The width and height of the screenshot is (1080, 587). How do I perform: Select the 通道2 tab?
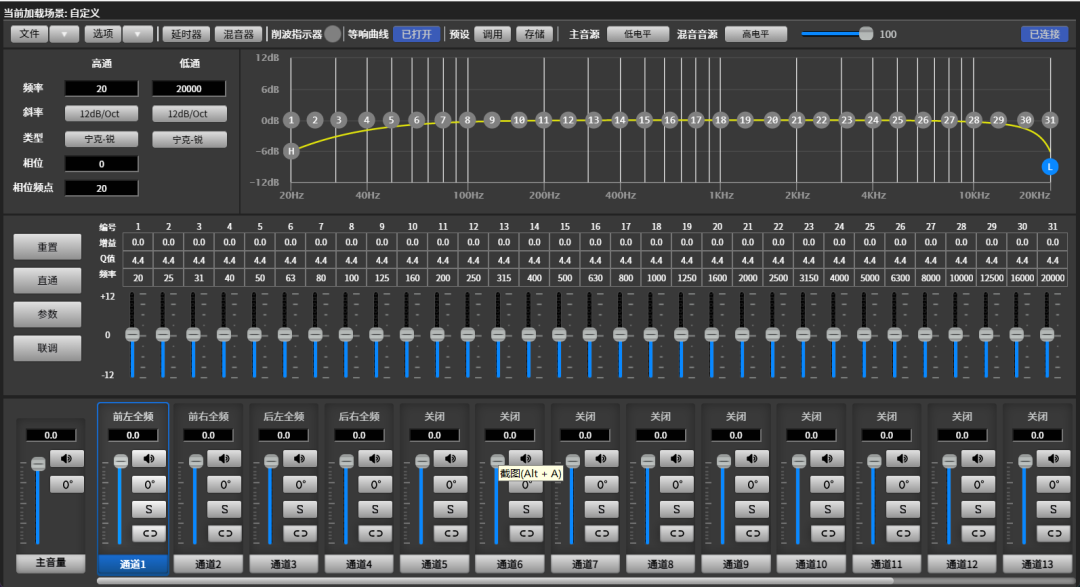point(208,564)
